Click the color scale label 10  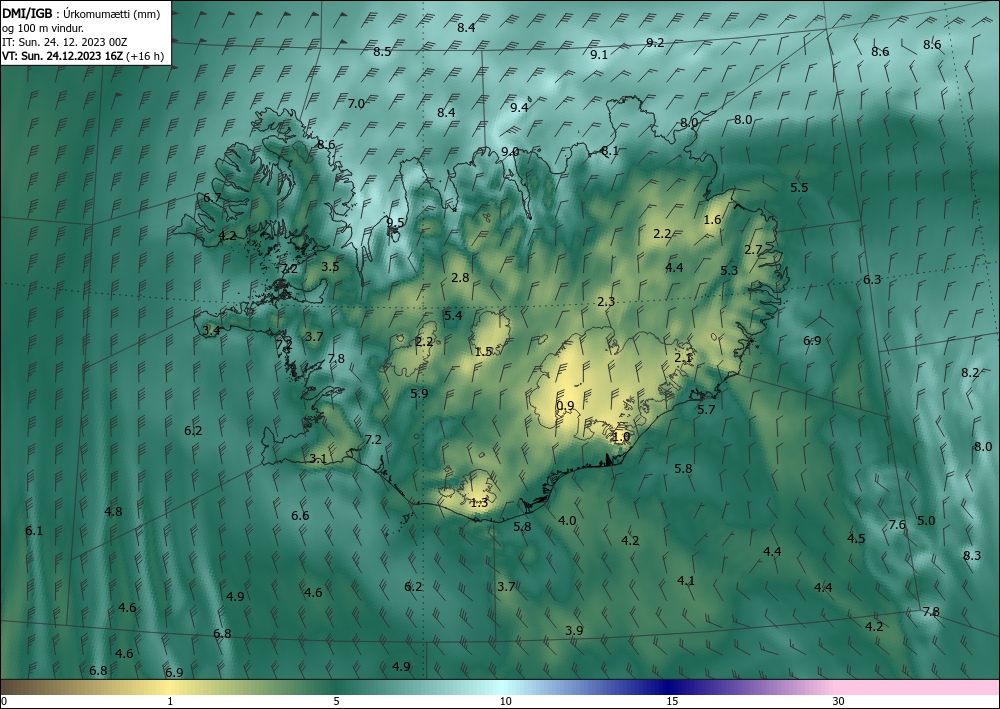pyautogui.click(x=506, y=702)
